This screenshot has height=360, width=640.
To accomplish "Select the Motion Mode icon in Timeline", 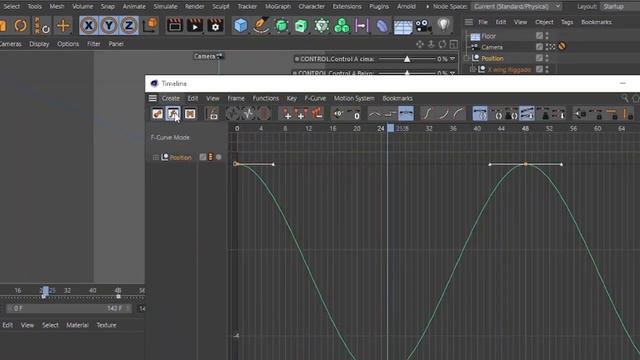I will (x=190, y=114).
